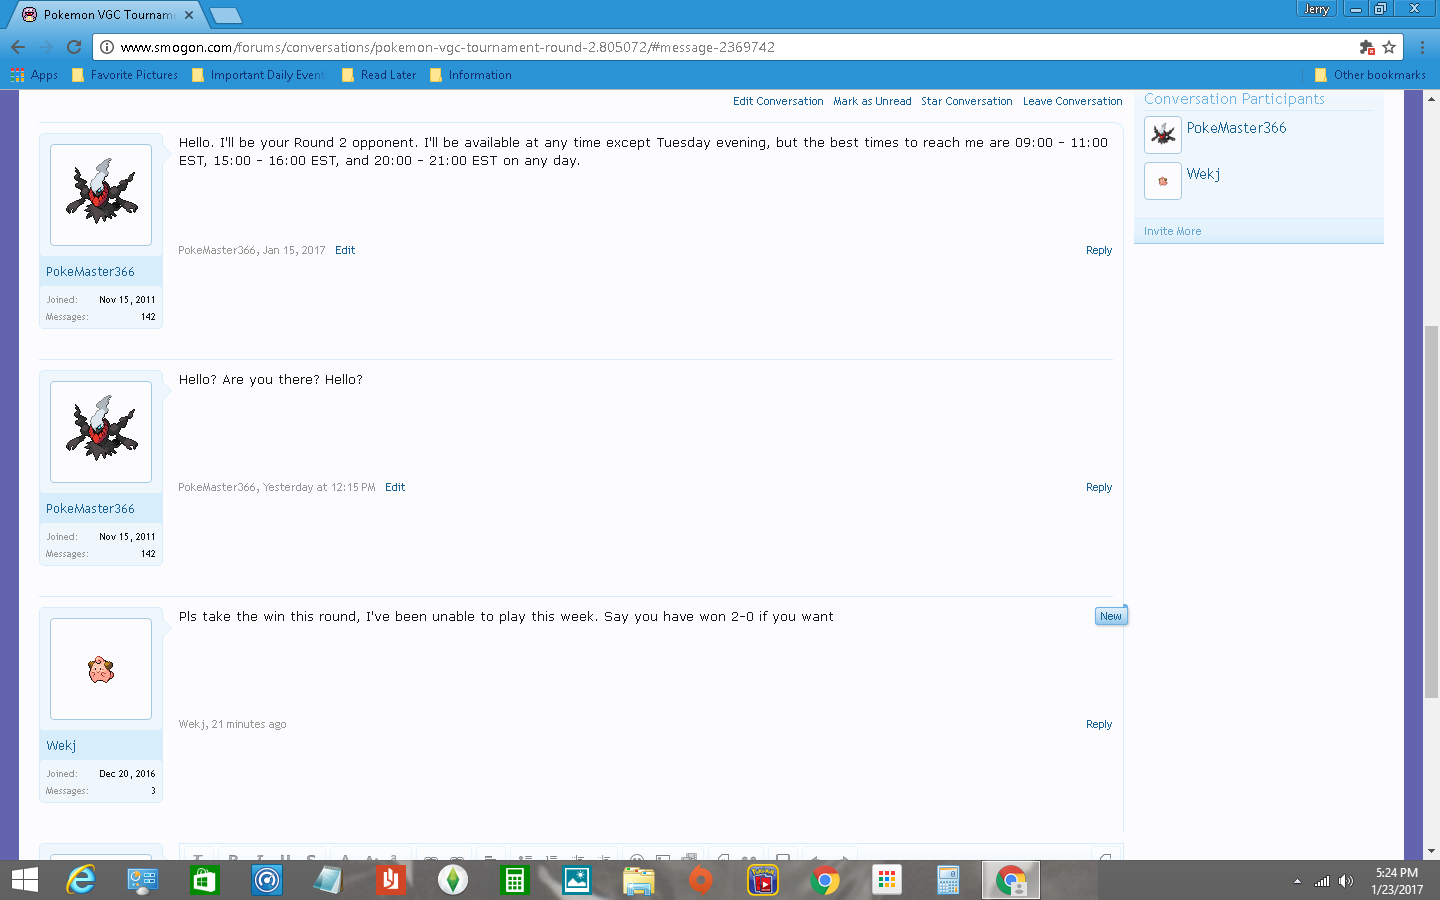Screen dimensions: 1440x900
Task: Click the blocked plugin icon in address bar
Action: [1366, 47]
